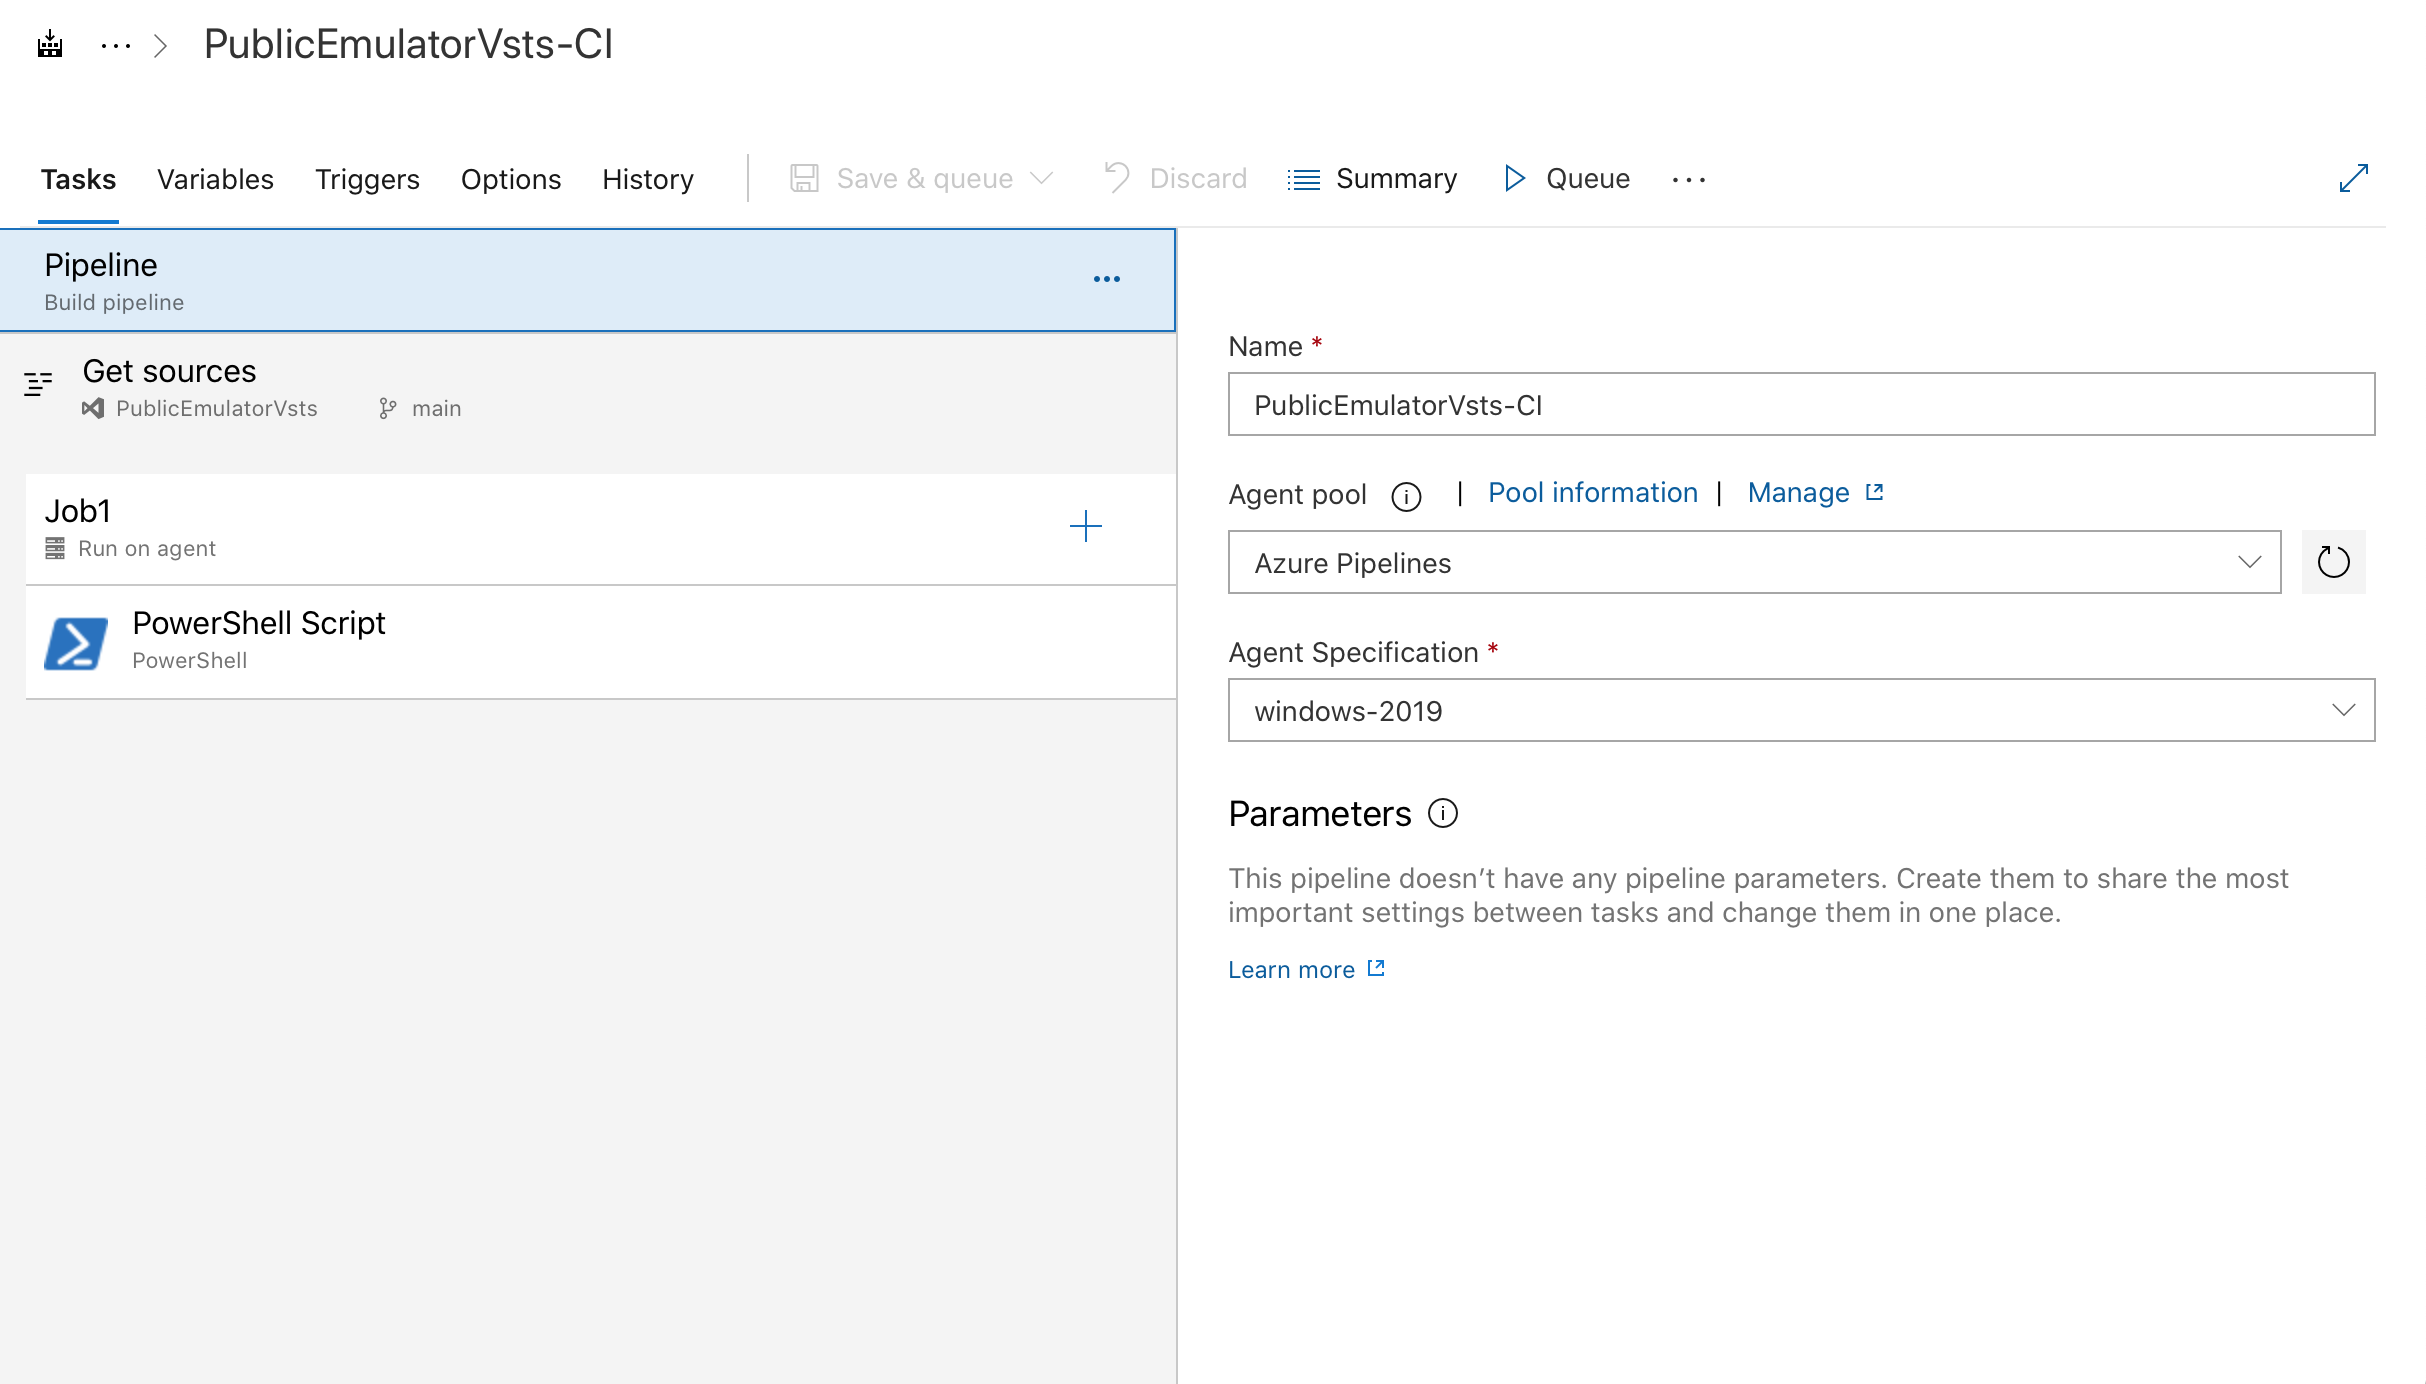Select the Agent pool dropdown

tap(1755, 563)
